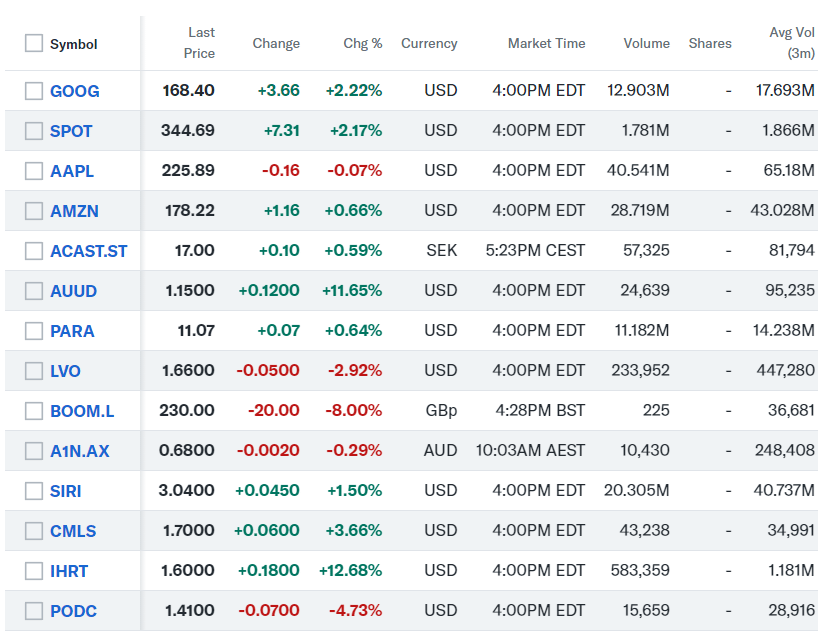Sort by Avg Vol (3m) header

coord(792,43)
